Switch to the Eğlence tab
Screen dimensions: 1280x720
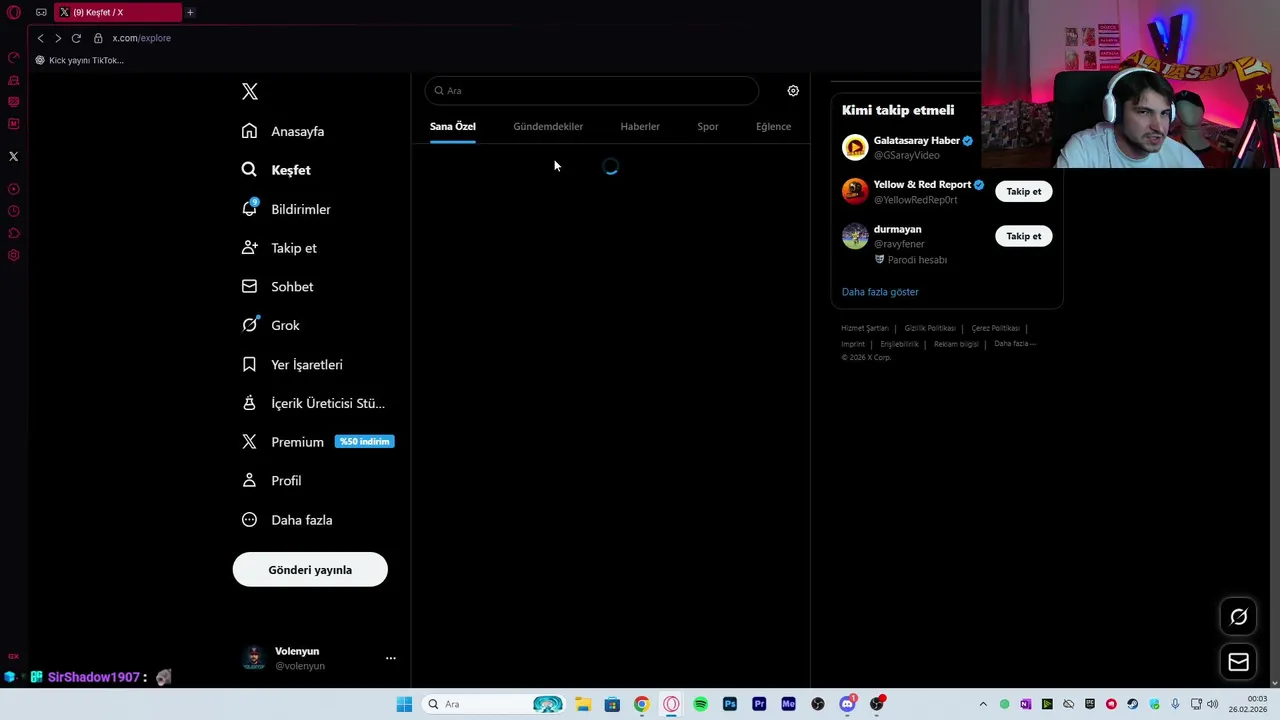pos(773,127)
